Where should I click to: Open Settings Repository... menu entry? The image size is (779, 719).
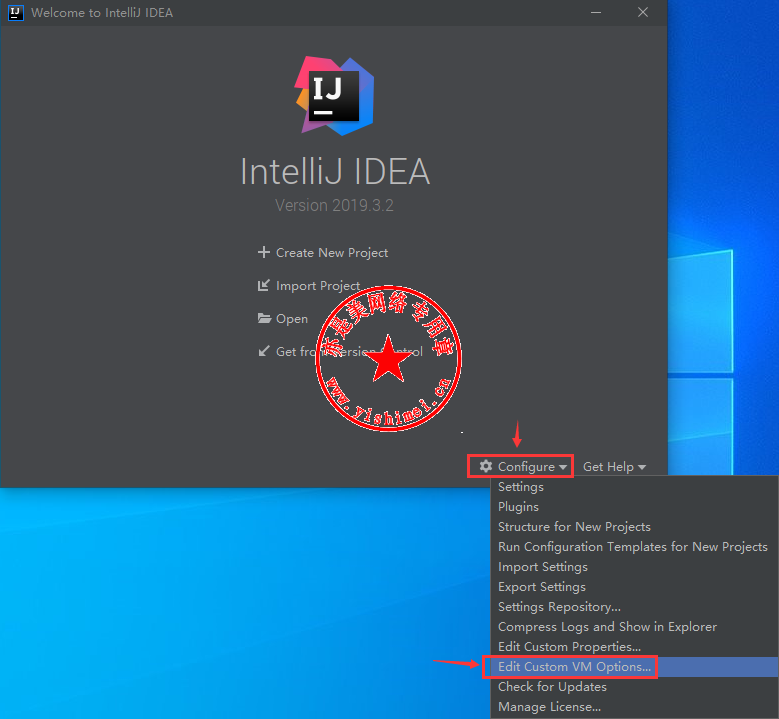pos(634,607)
